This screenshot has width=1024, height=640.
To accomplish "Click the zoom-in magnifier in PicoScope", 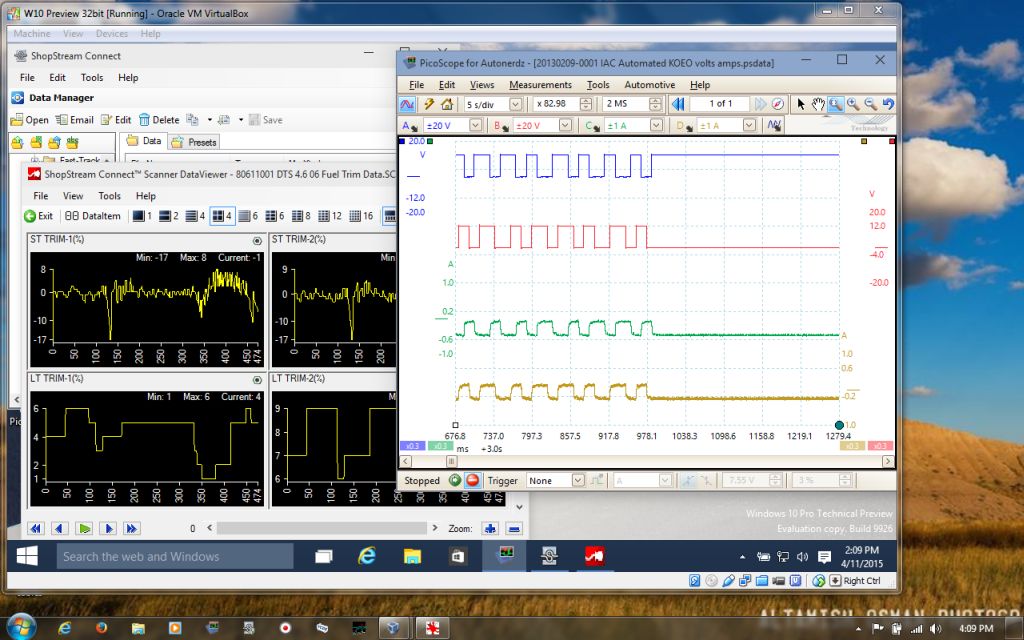I will coord(853,104).
